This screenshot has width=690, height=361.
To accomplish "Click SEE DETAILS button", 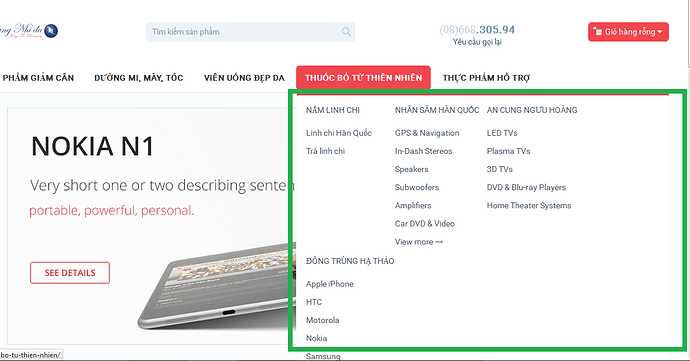I will pyautogui.click(x=70, y=273).
